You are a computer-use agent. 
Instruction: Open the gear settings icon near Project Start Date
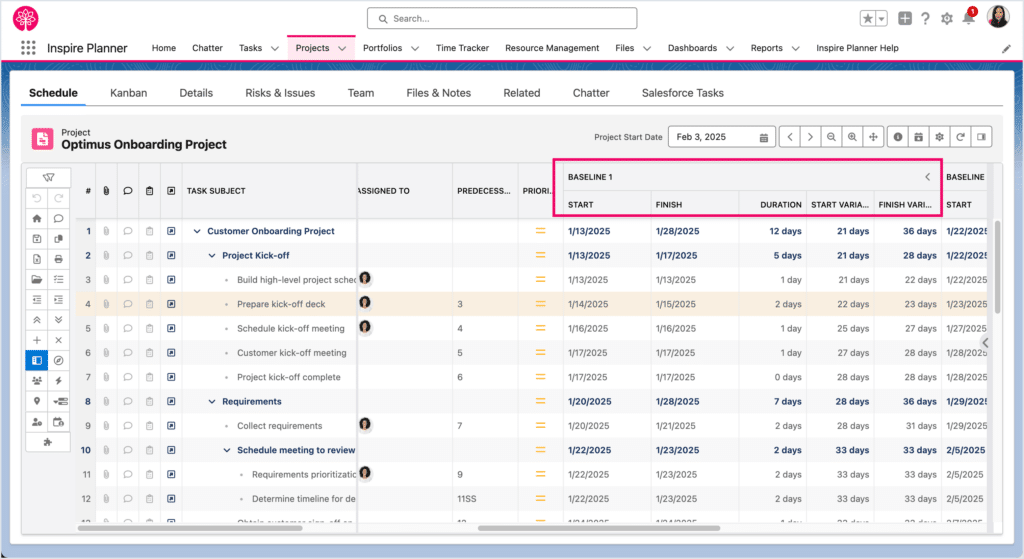939,136
